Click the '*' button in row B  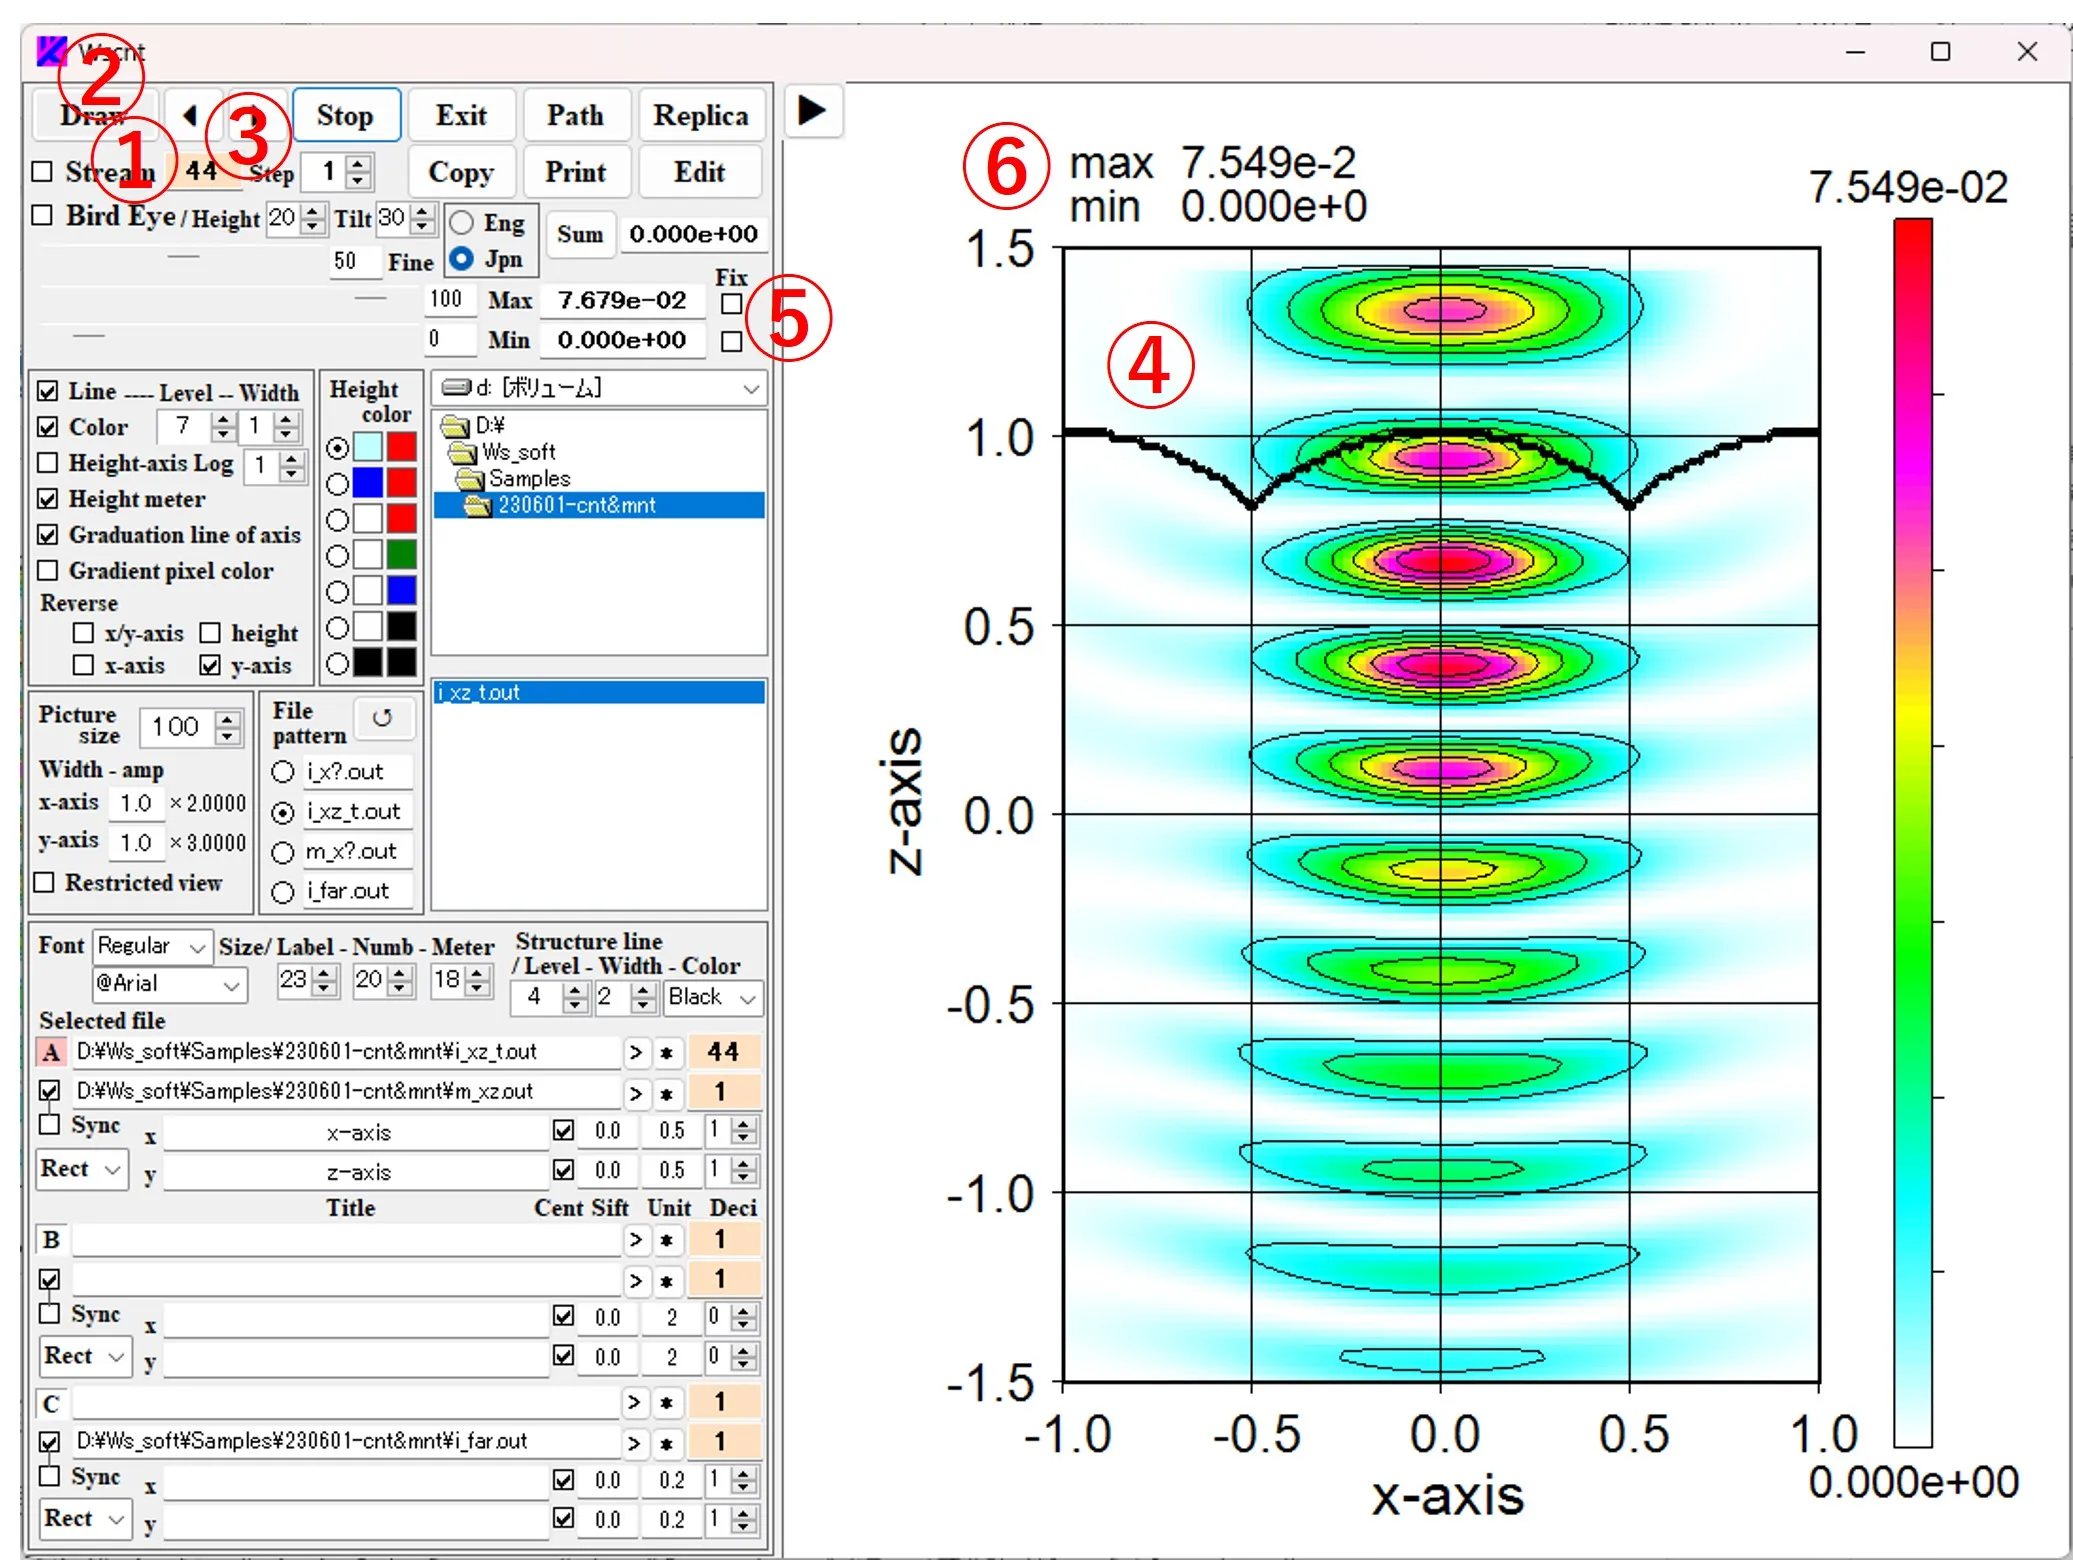pos(666,1240)
